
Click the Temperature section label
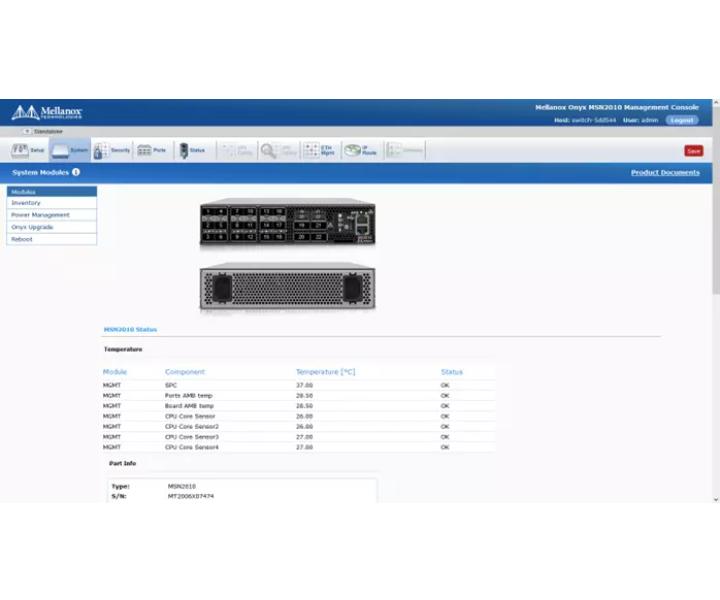pyautogui.click(x=123, y=349)
